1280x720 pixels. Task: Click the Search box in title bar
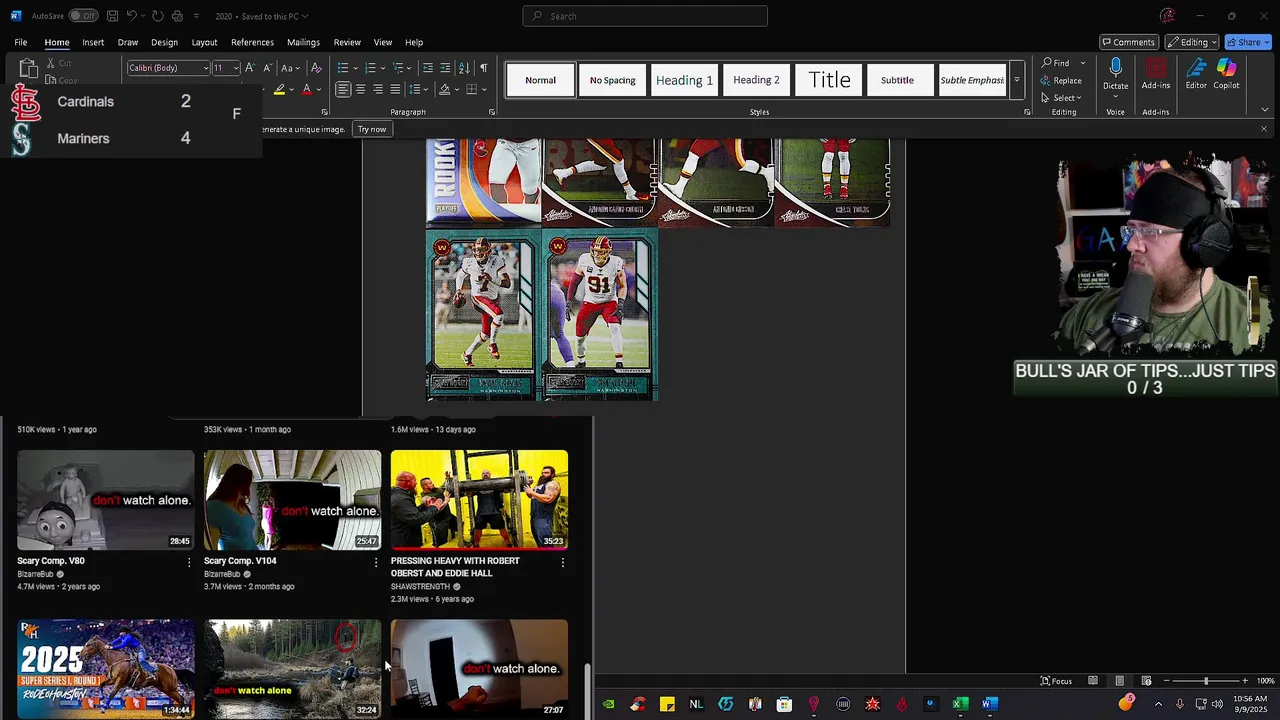click(x=645, y=16)
